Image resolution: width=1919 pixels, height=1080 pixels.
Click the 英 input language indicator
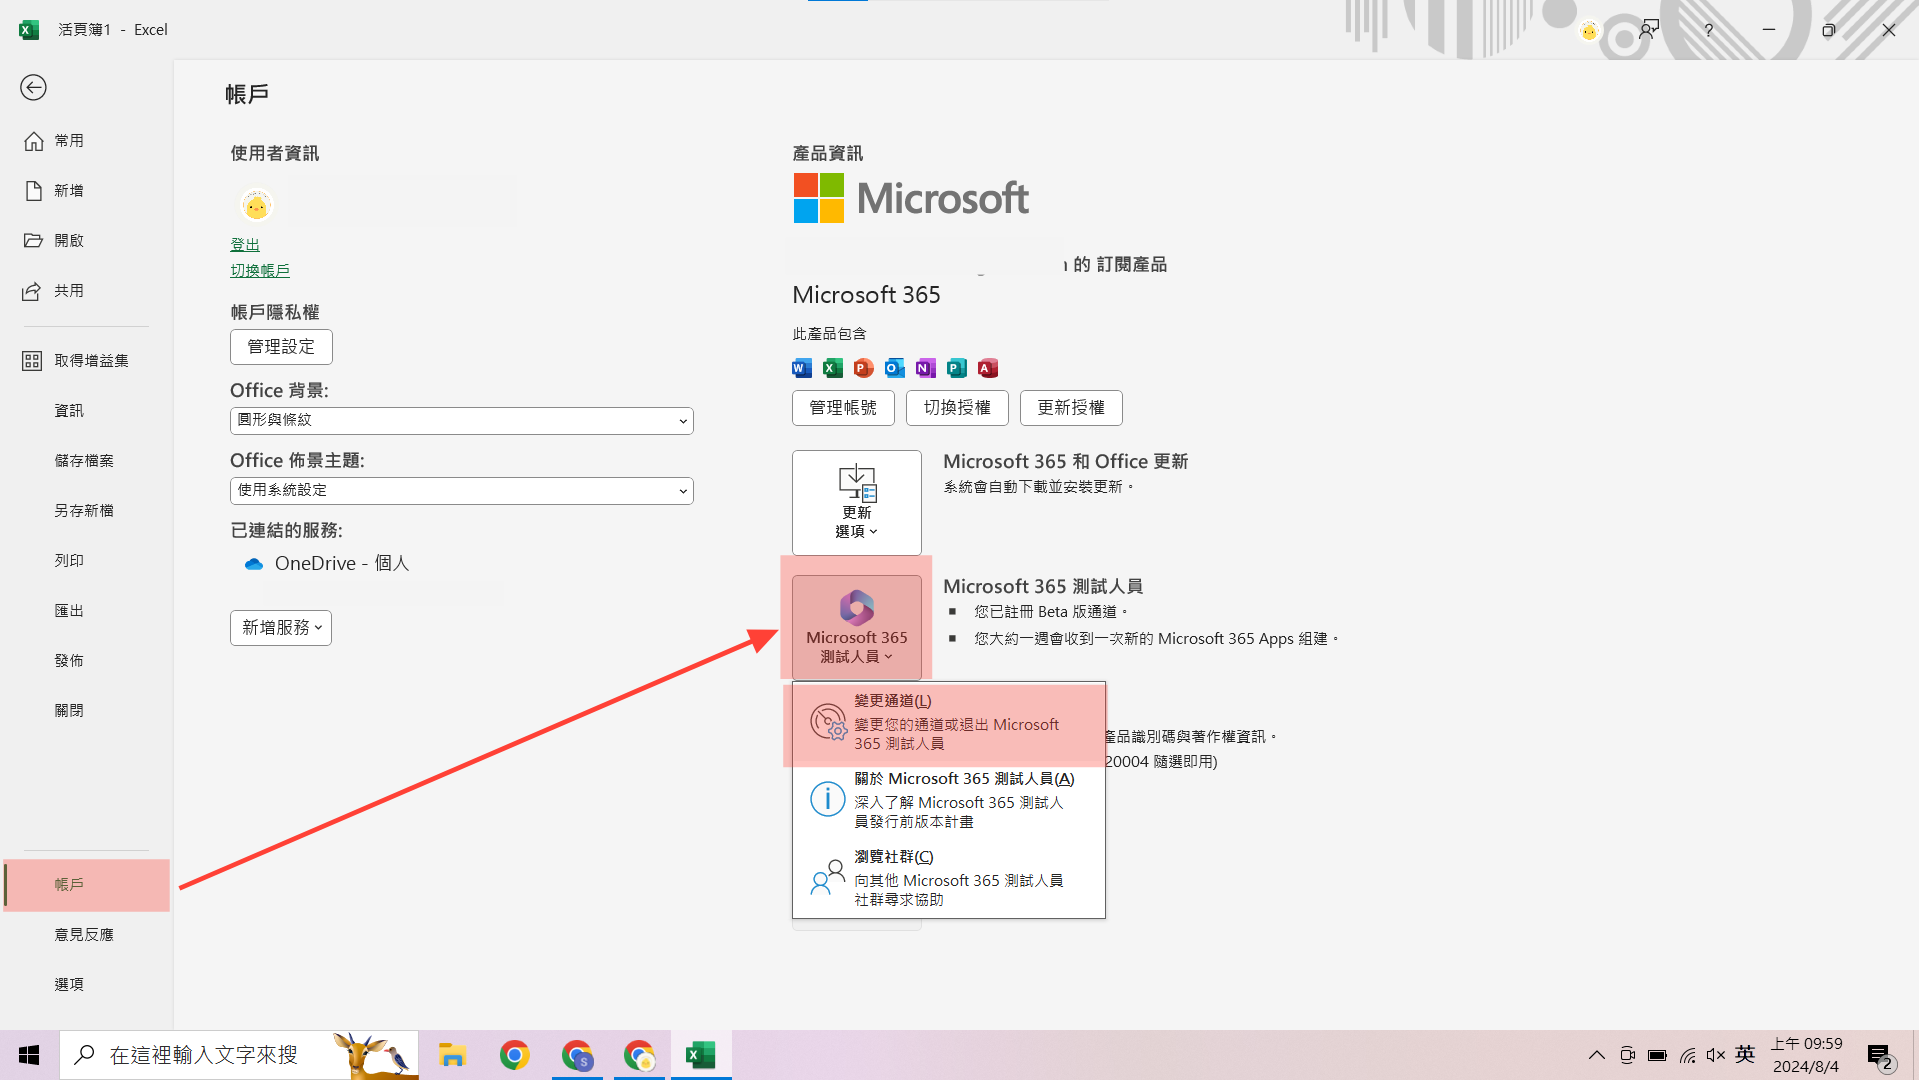(1746, 1055)
